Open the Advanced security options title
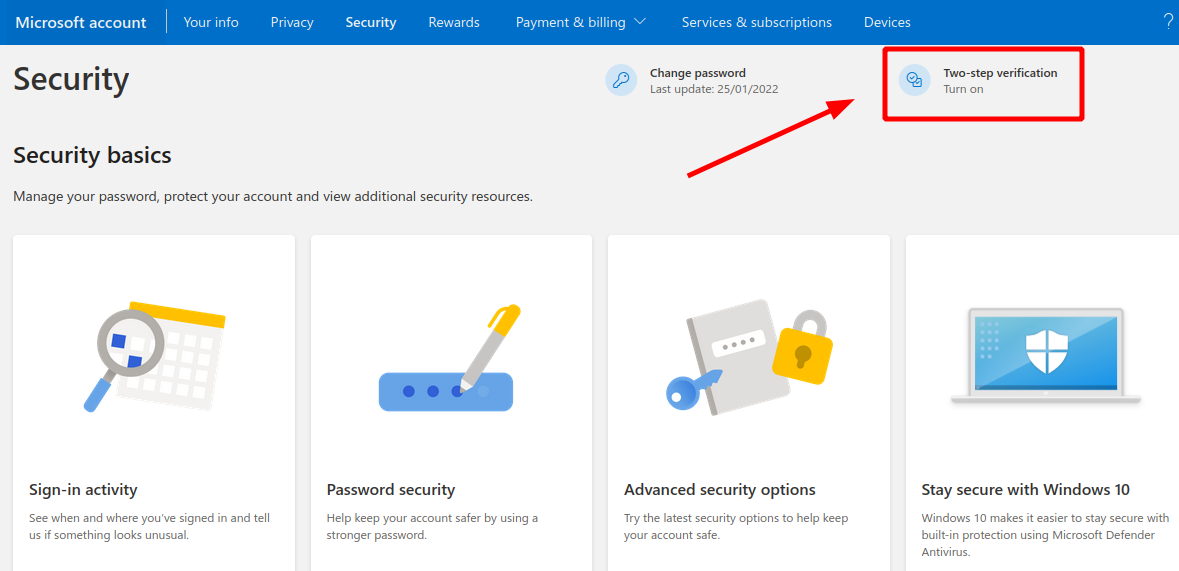The image size is (1179, 571). pos(720,490)
